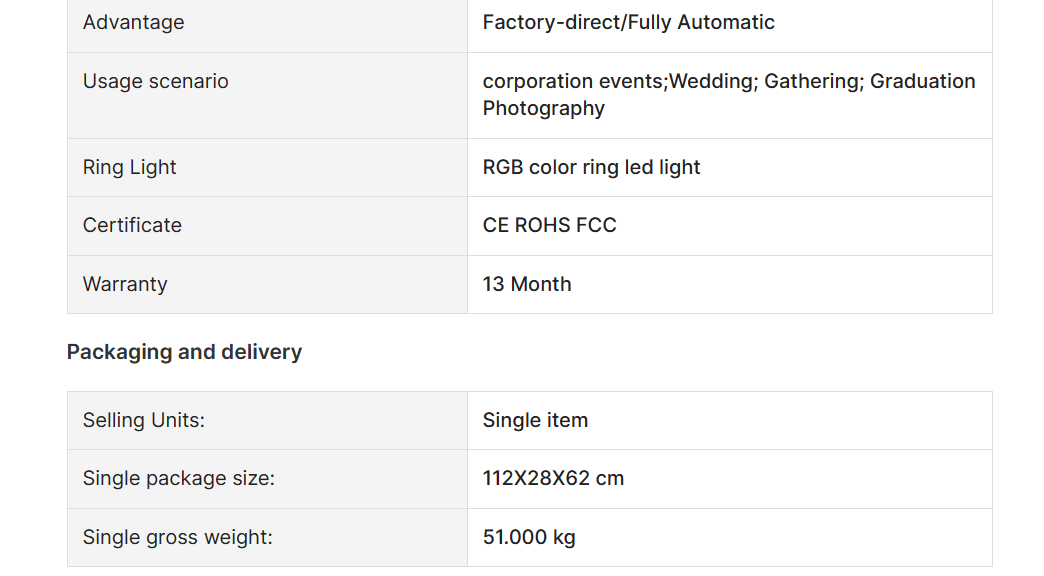Click the Certificate label cell
The width and height of the screenshot is (1044, 576).
click(x=267, y=226)
